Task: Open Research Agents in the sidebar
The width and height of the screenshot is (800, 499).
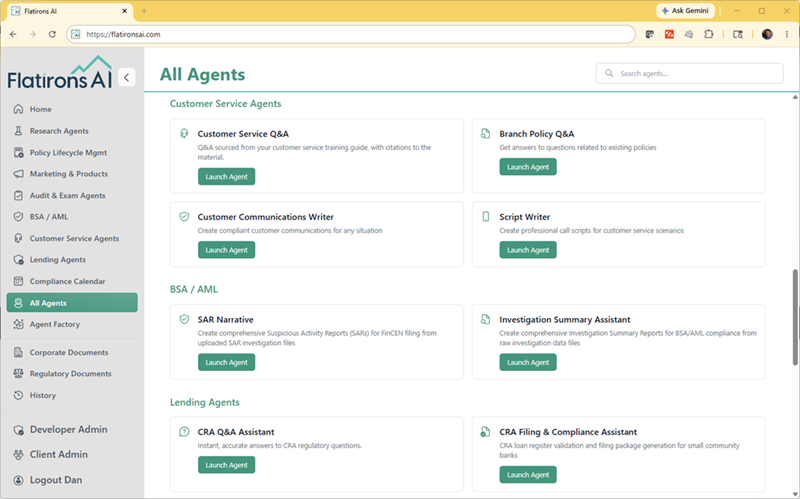Action: [x=72, y=131]
